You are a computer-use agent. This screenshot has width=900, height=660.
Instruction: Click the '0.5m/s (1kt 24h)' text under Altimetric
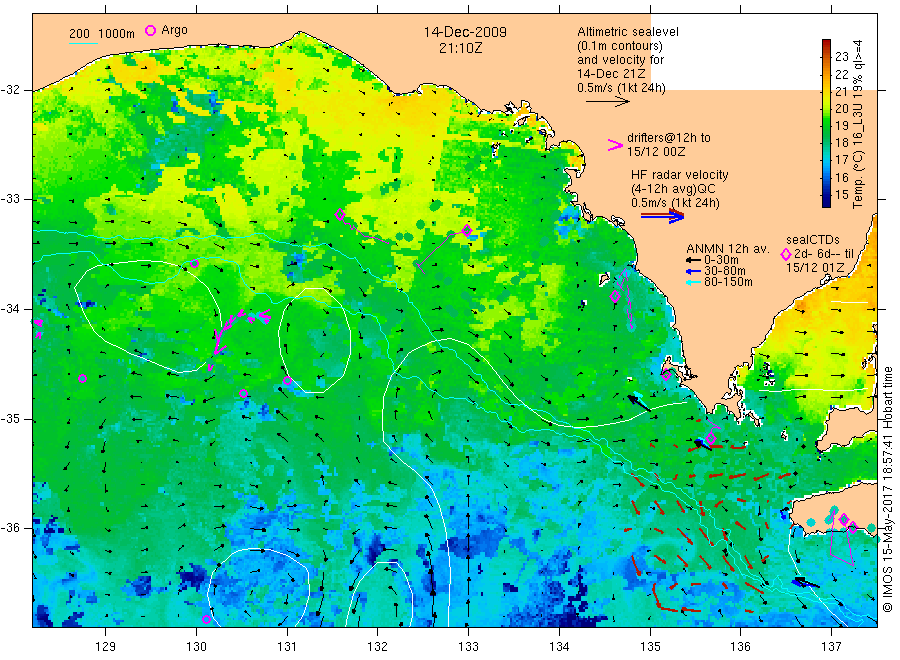(x=621, y=88)
